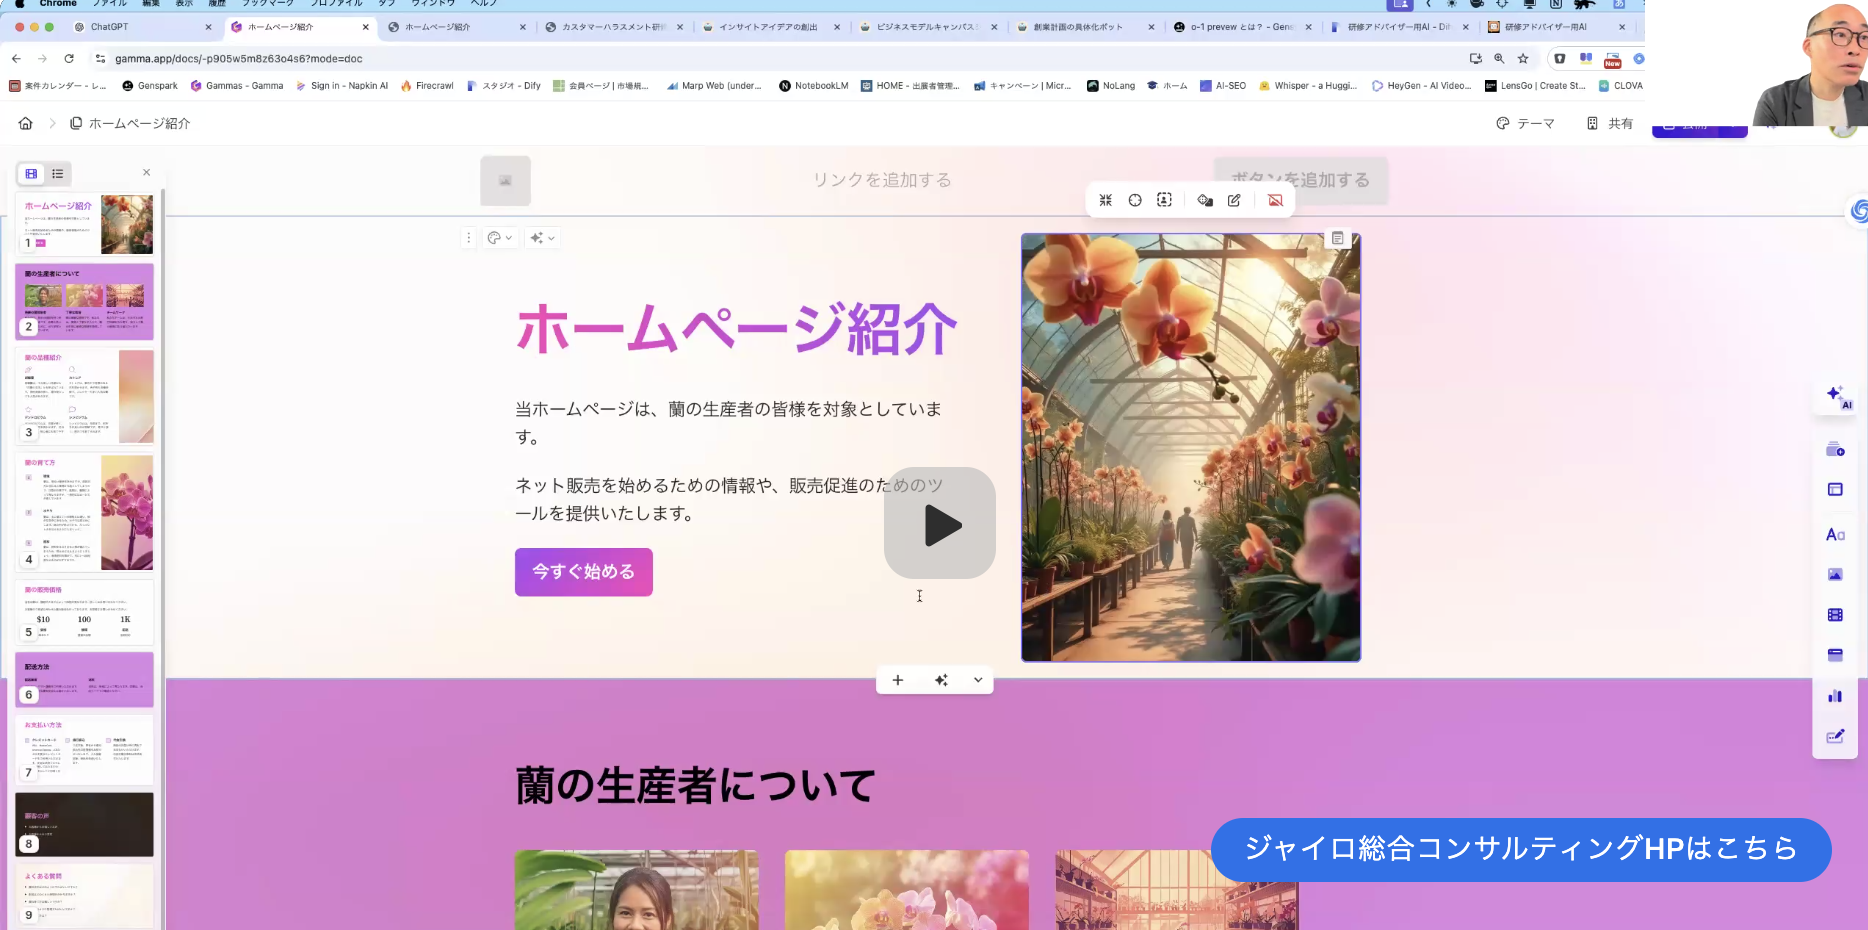Expand the chevron on the add-card bar
The width and height of the screenshot is (1868, 930).
[x=977, y=680]
